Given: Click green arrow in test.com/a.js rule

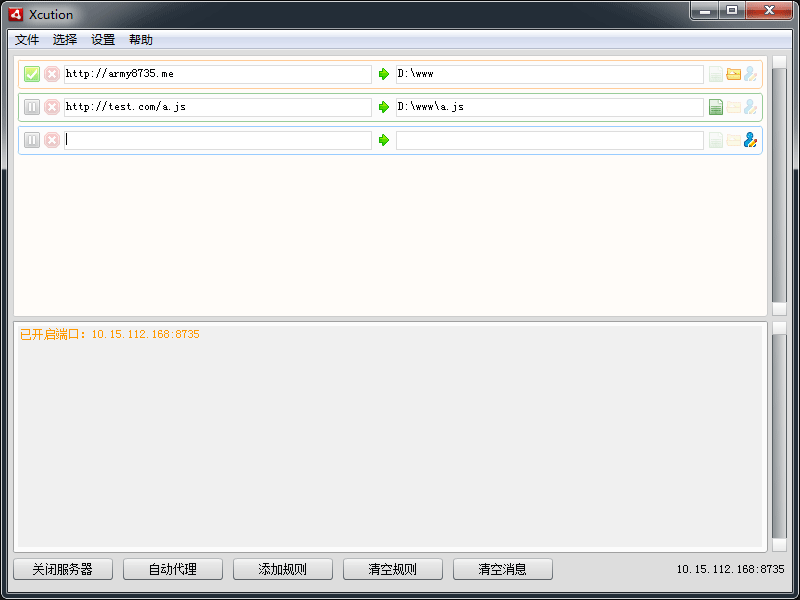Looking at the screenshot, I should point(384,107).
